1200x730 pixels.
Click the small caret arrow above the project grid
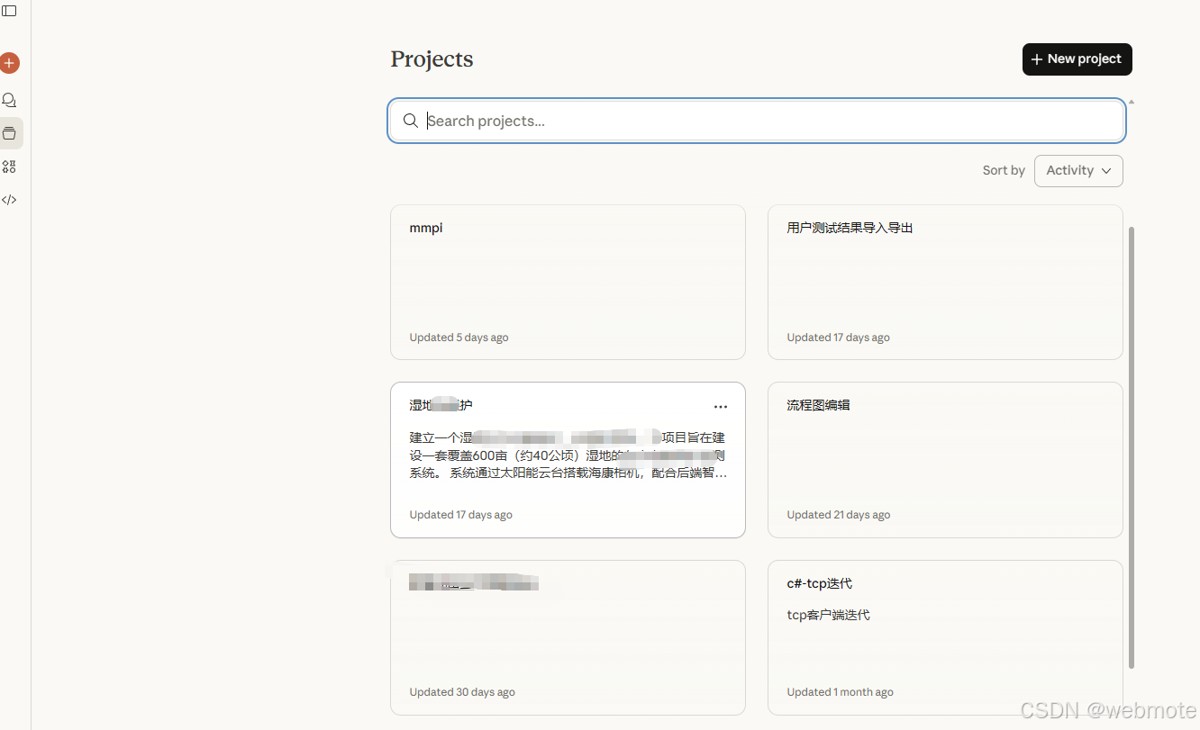[1130, 100]
